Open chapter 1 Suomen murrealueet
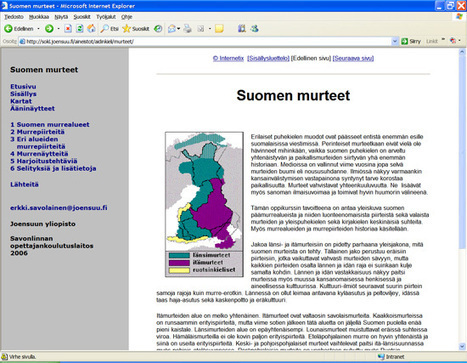 (x=50, y=125)
